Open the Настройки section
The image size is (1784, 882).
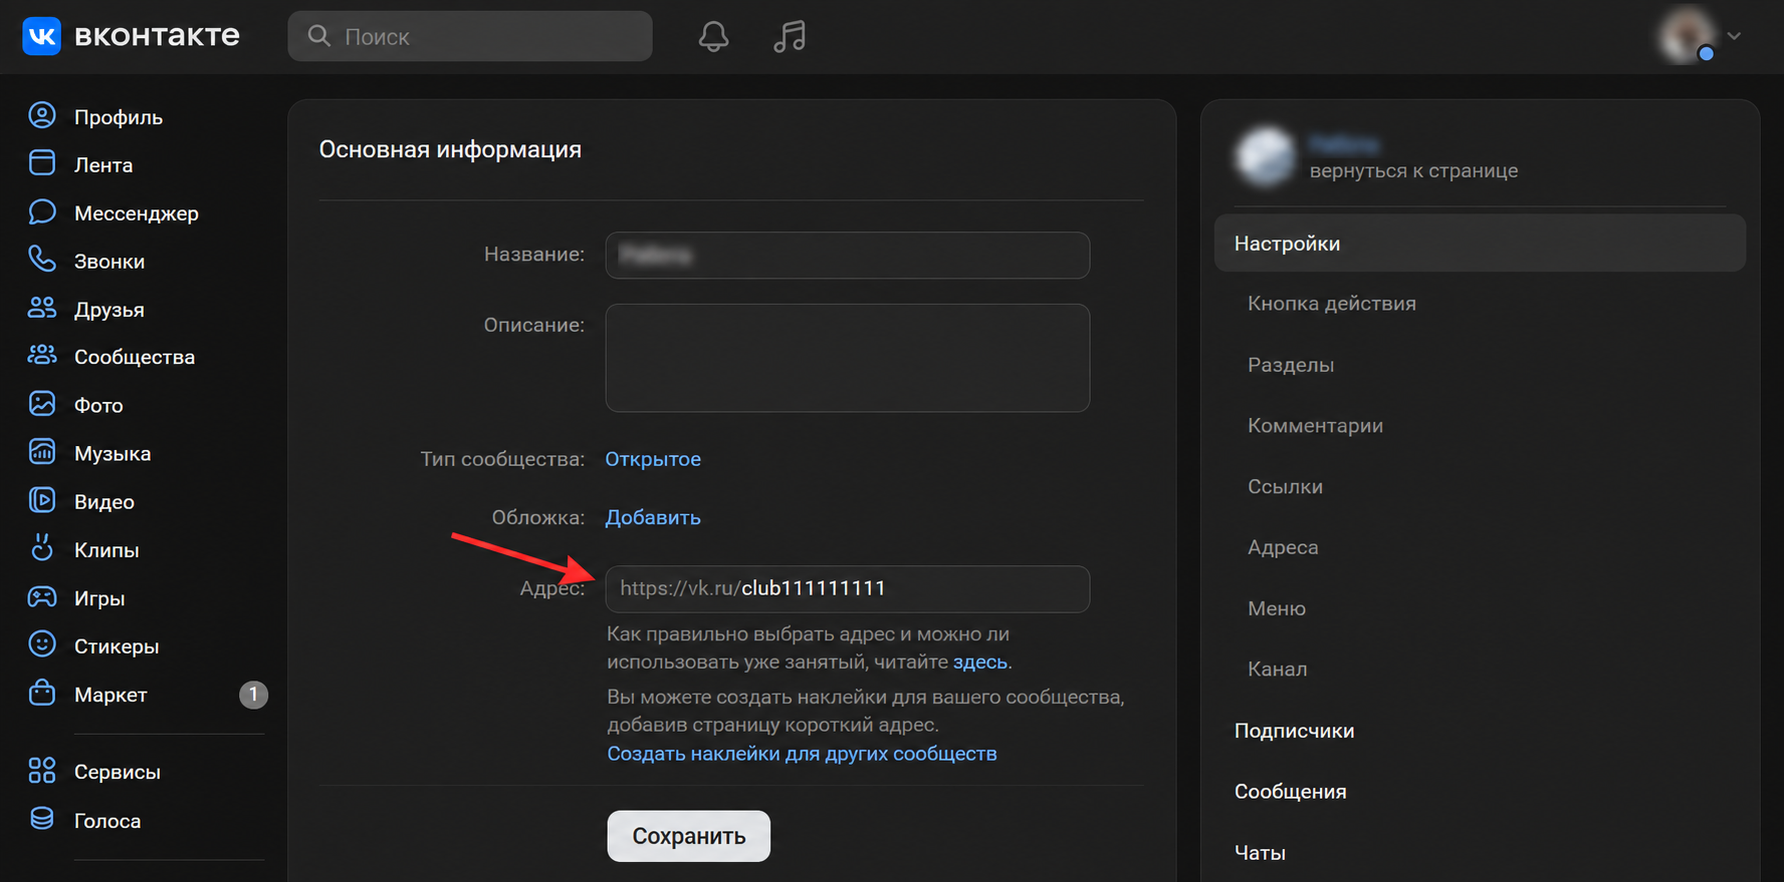1480,243
